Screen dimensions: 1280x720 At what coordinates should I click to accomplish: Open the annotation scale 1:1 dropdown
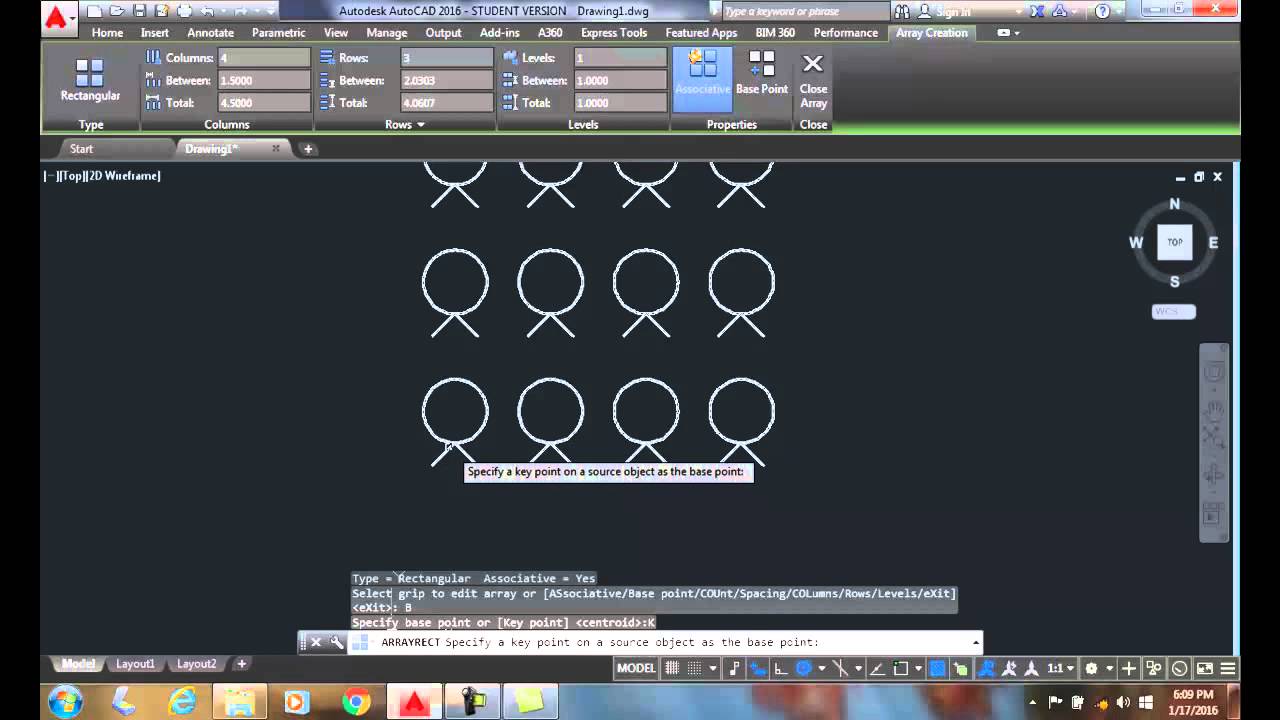(x=1059, y=669)
